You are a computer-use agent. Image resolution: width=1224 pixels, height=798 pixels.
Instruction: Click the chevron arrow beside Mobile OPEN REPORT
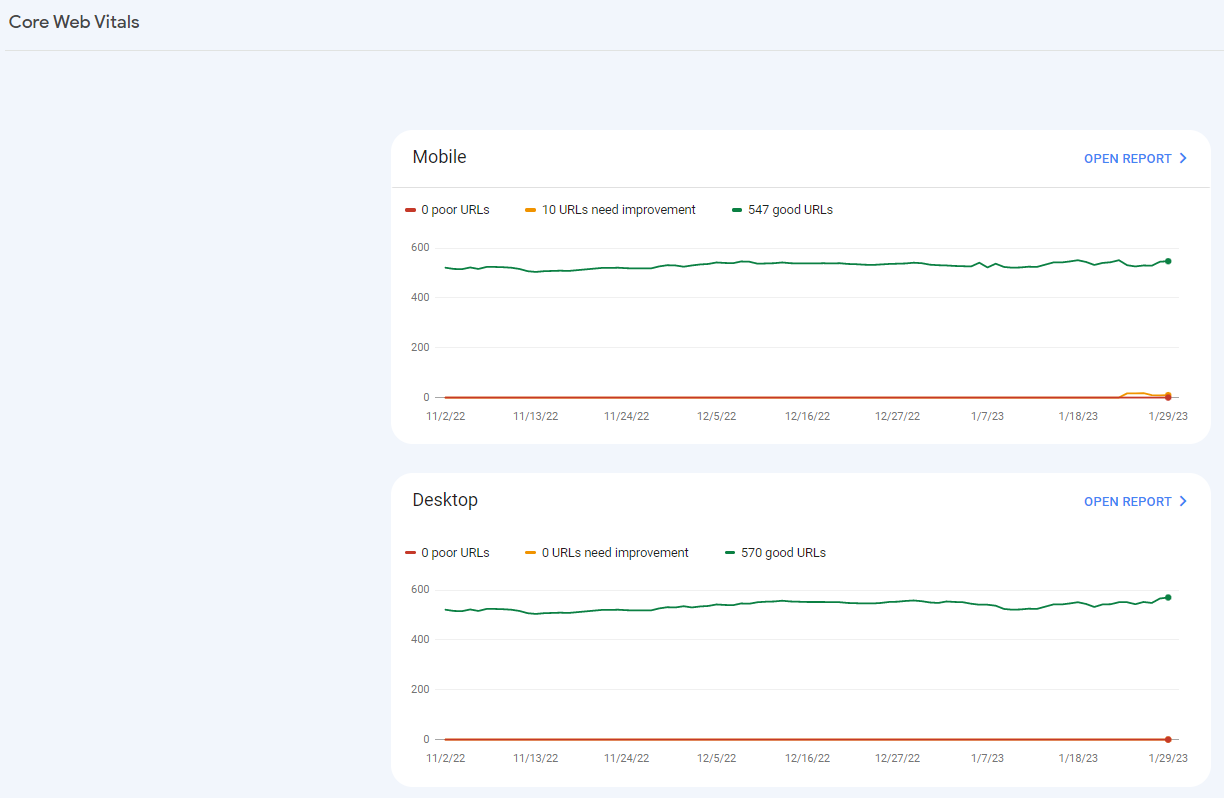[1183, 158]
